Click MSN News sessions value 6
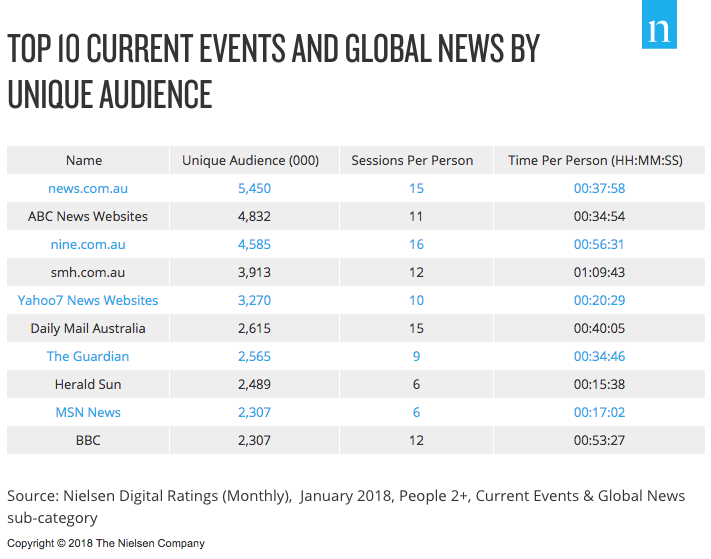 click(x=416, y=413)
